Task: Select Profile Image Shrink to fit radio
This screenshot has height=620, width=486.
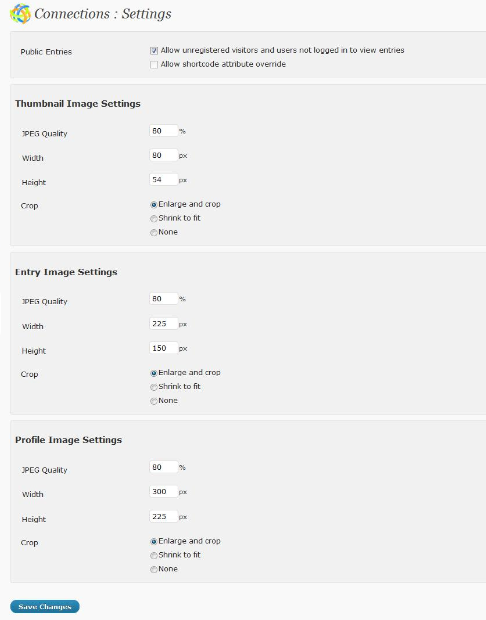Action: click(x=154, y=556)
